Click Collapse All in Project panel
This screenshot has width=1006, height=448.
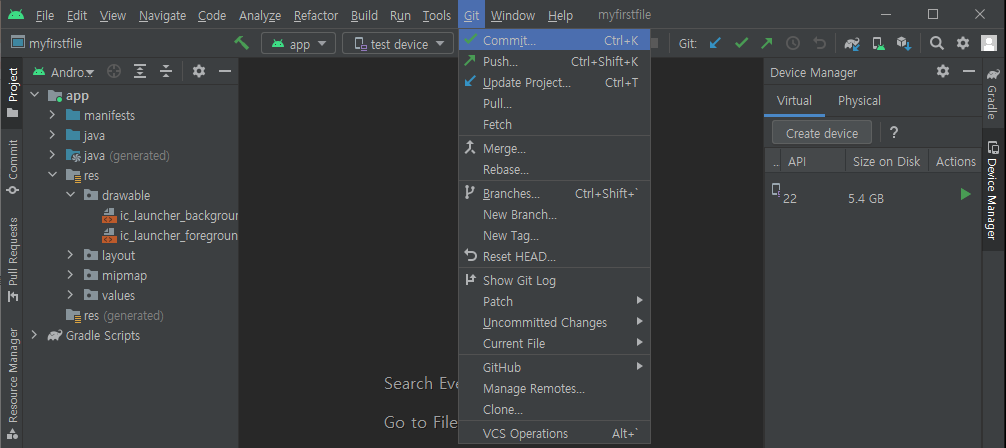(x=166, y=71)
